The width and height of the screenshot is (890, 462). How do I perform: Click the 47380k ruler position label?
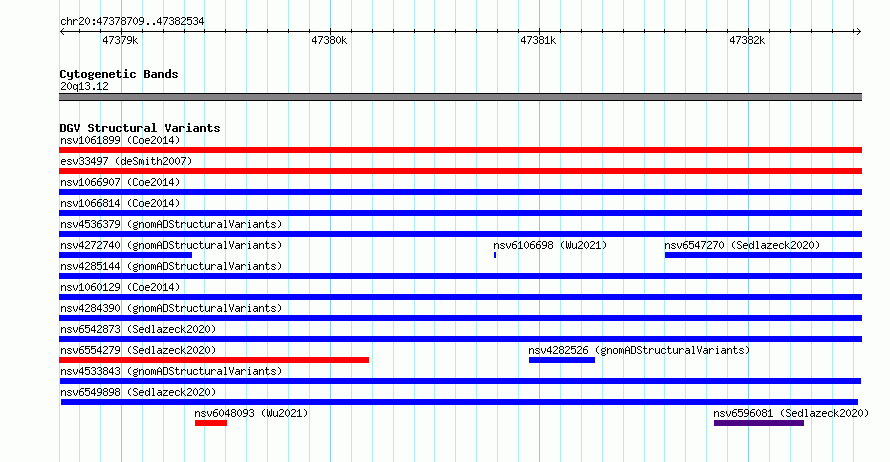coord(329,40)
